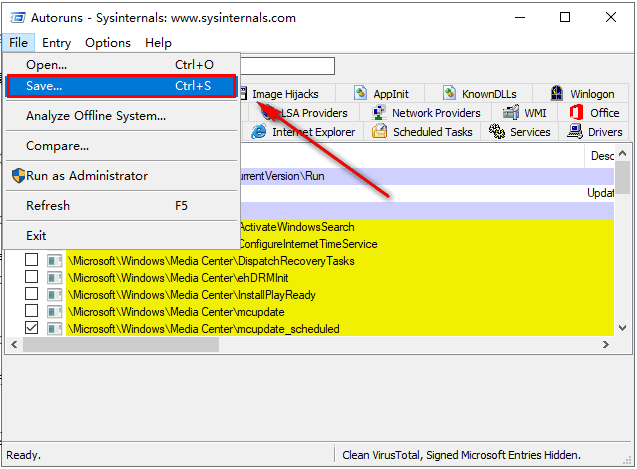The width and height of the screenshot is (637, 469).
Task: Click the shield icon beside Run as Administrator
Action: [18, 176]
